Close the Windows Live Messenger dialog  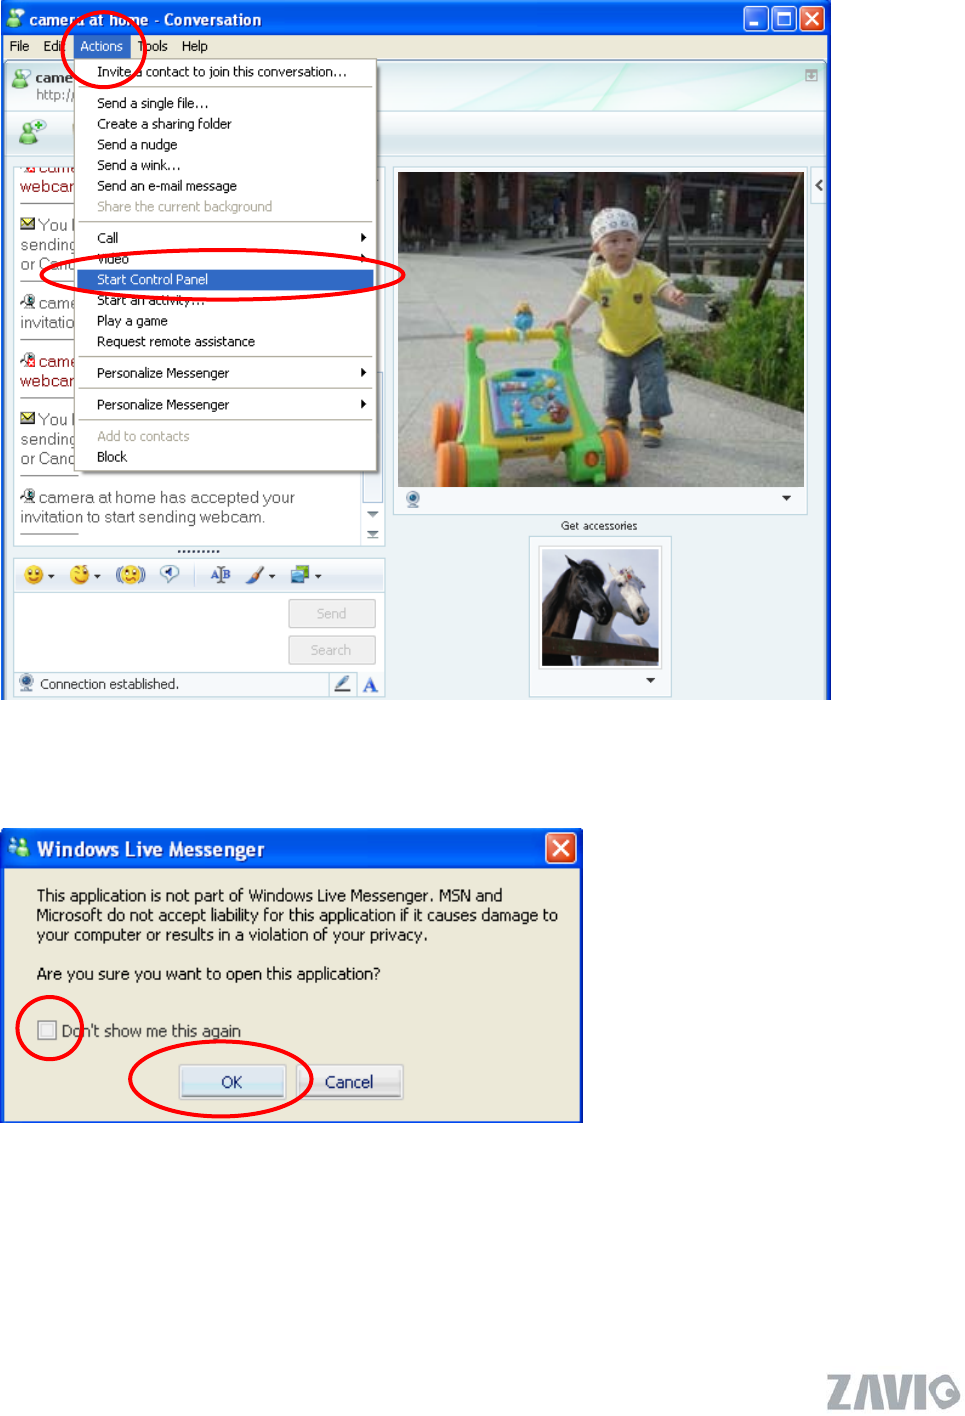(x=561, y=849)
